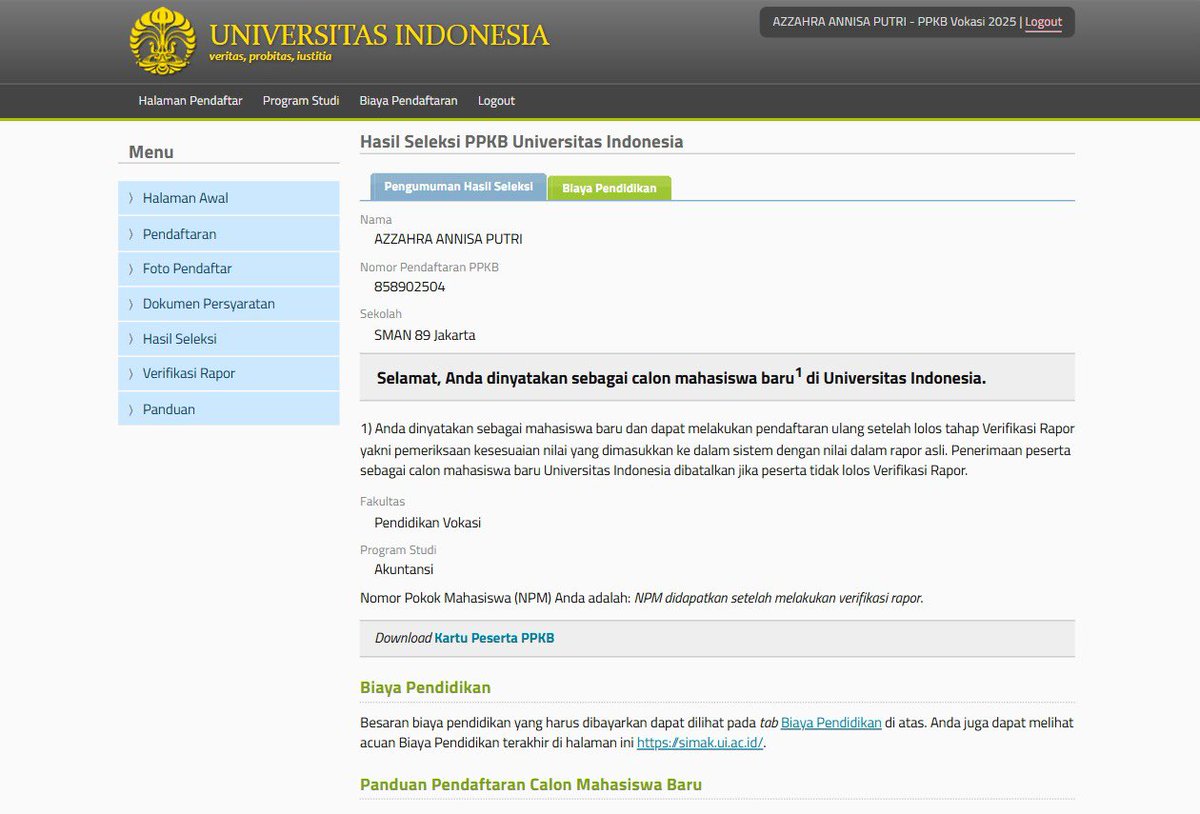Open Foto Pendaftar in sidebar menu
Image resolution: width=1200 pixels, height=814 pixels.
click(229, 269)
